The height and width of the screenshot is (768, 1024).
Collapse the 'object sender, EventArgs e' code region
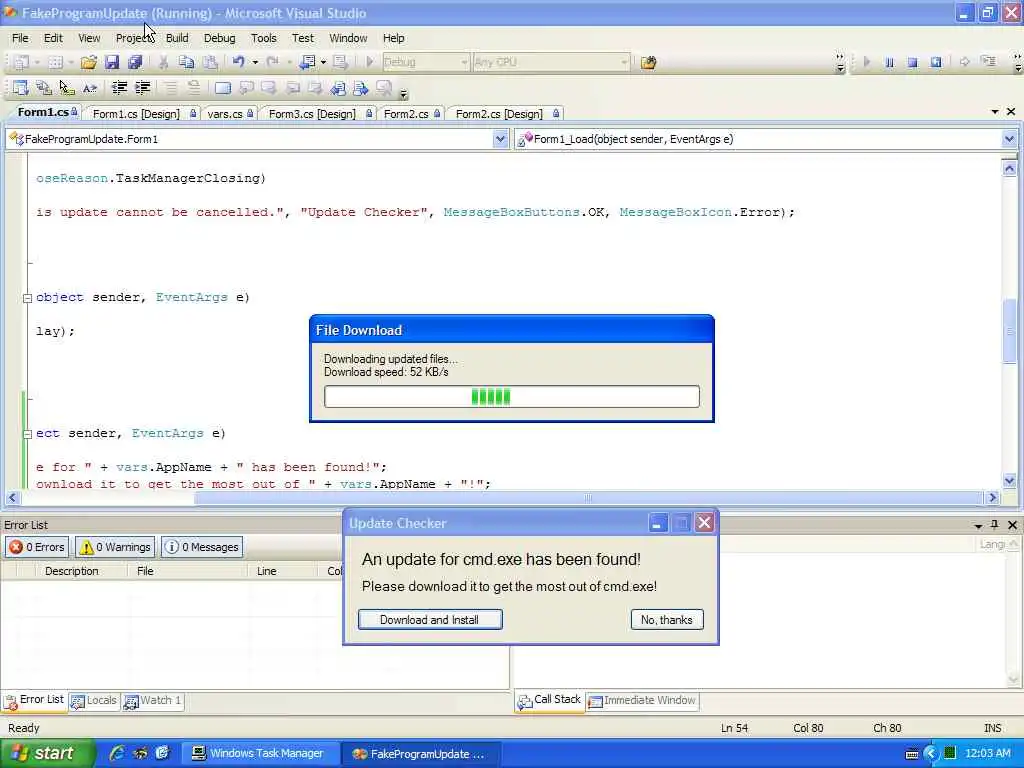pyautogui.click(x=27, y=298)
